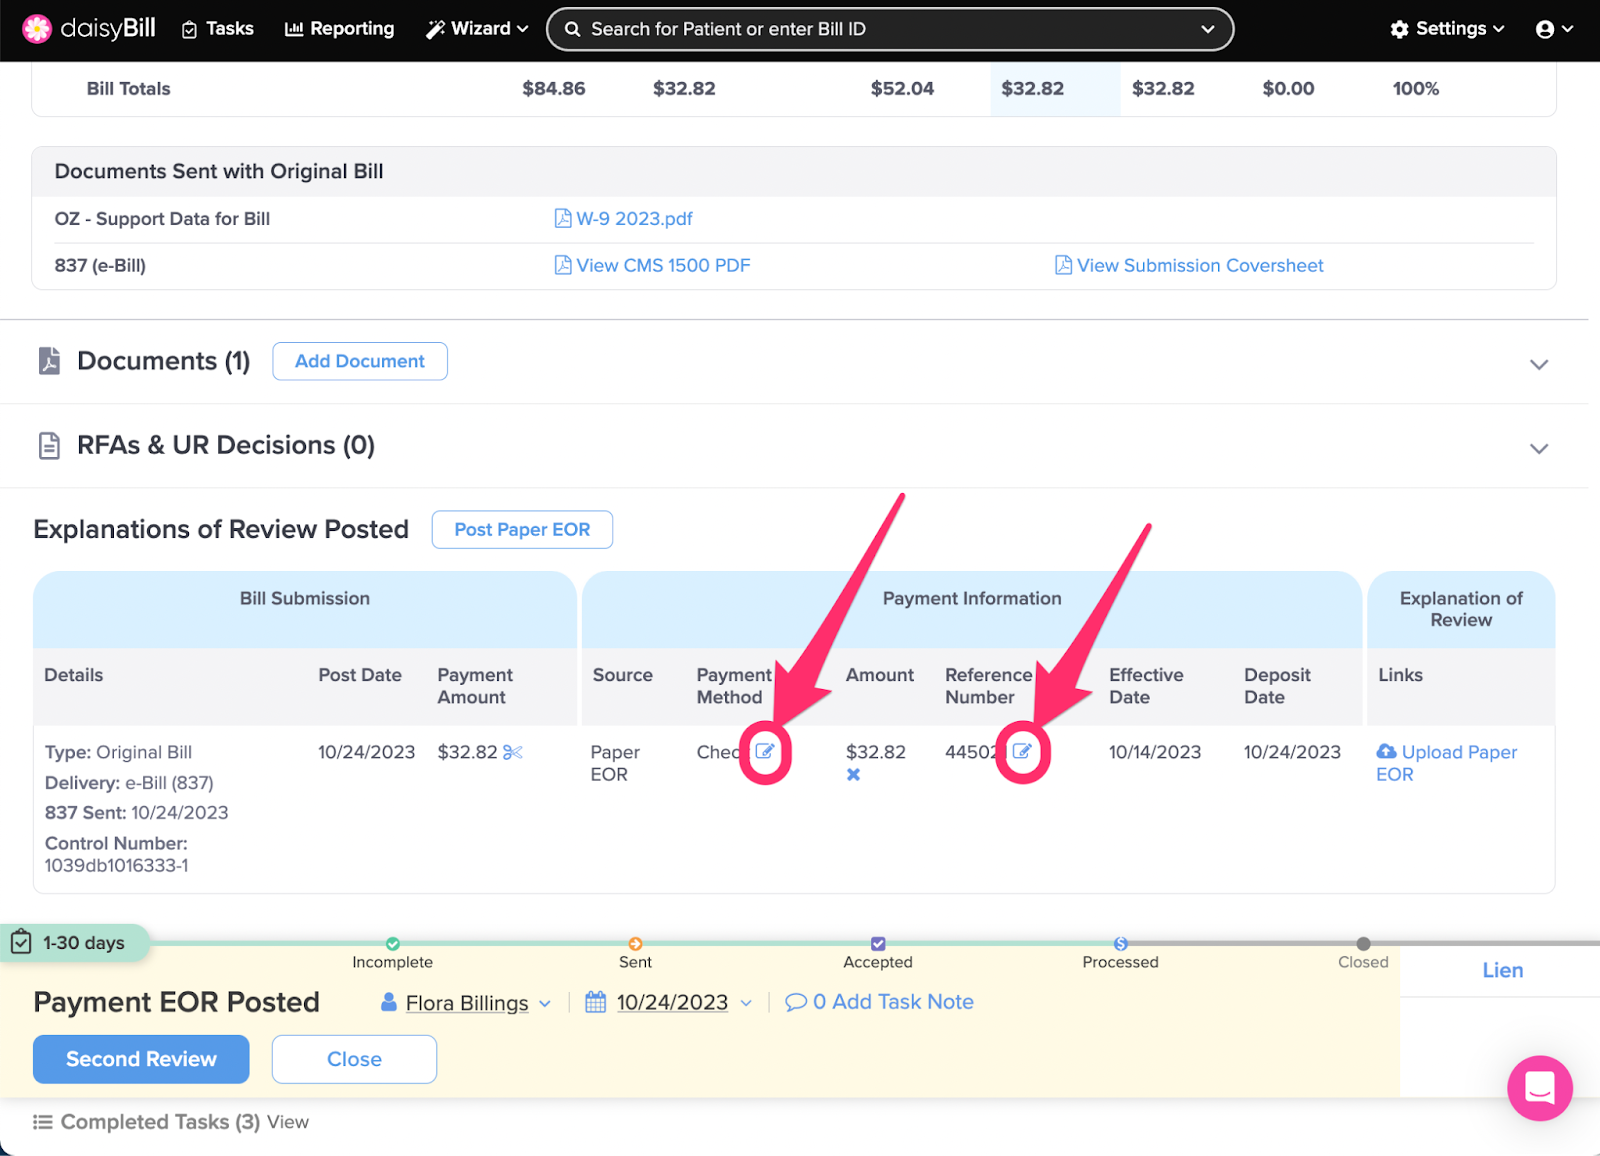This screenshot has width=1600, height=1156.
Task: Open the chat support bubble
Action: 1539,1088
